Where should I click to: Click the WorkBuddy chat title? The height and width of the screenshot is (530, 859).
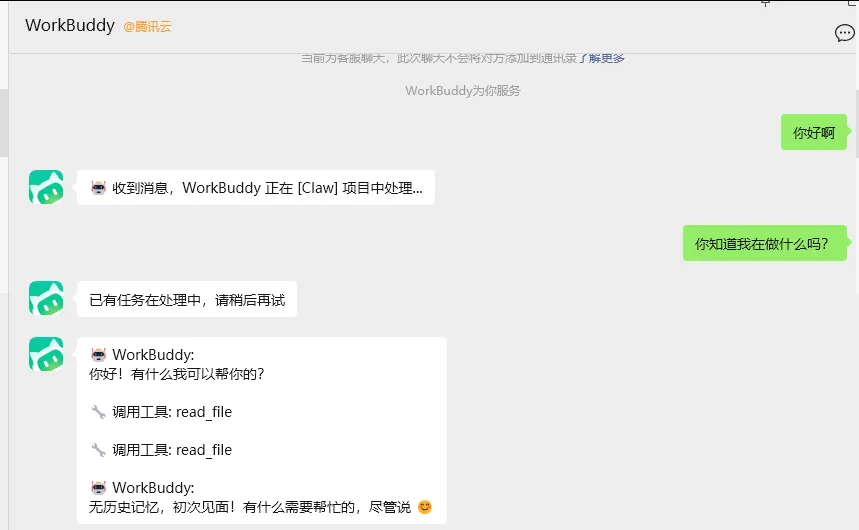point(70,25)
